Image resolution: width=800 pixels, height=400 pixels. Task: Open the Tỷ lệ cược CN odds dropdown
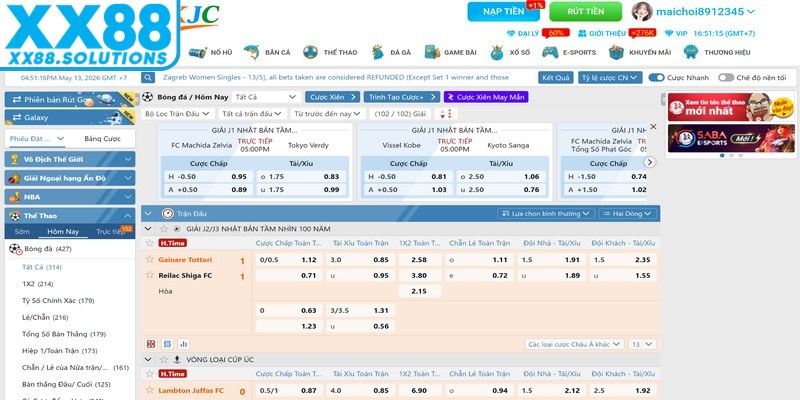pyautogui.click(x=610, y=78)
